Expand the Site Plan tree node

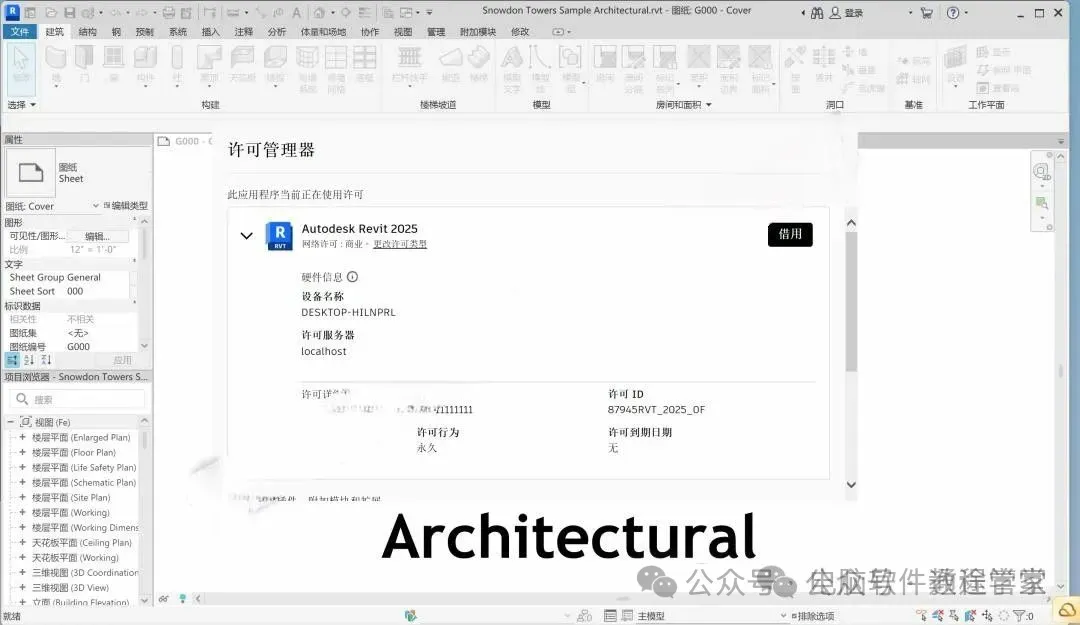(x=22, y=497)
